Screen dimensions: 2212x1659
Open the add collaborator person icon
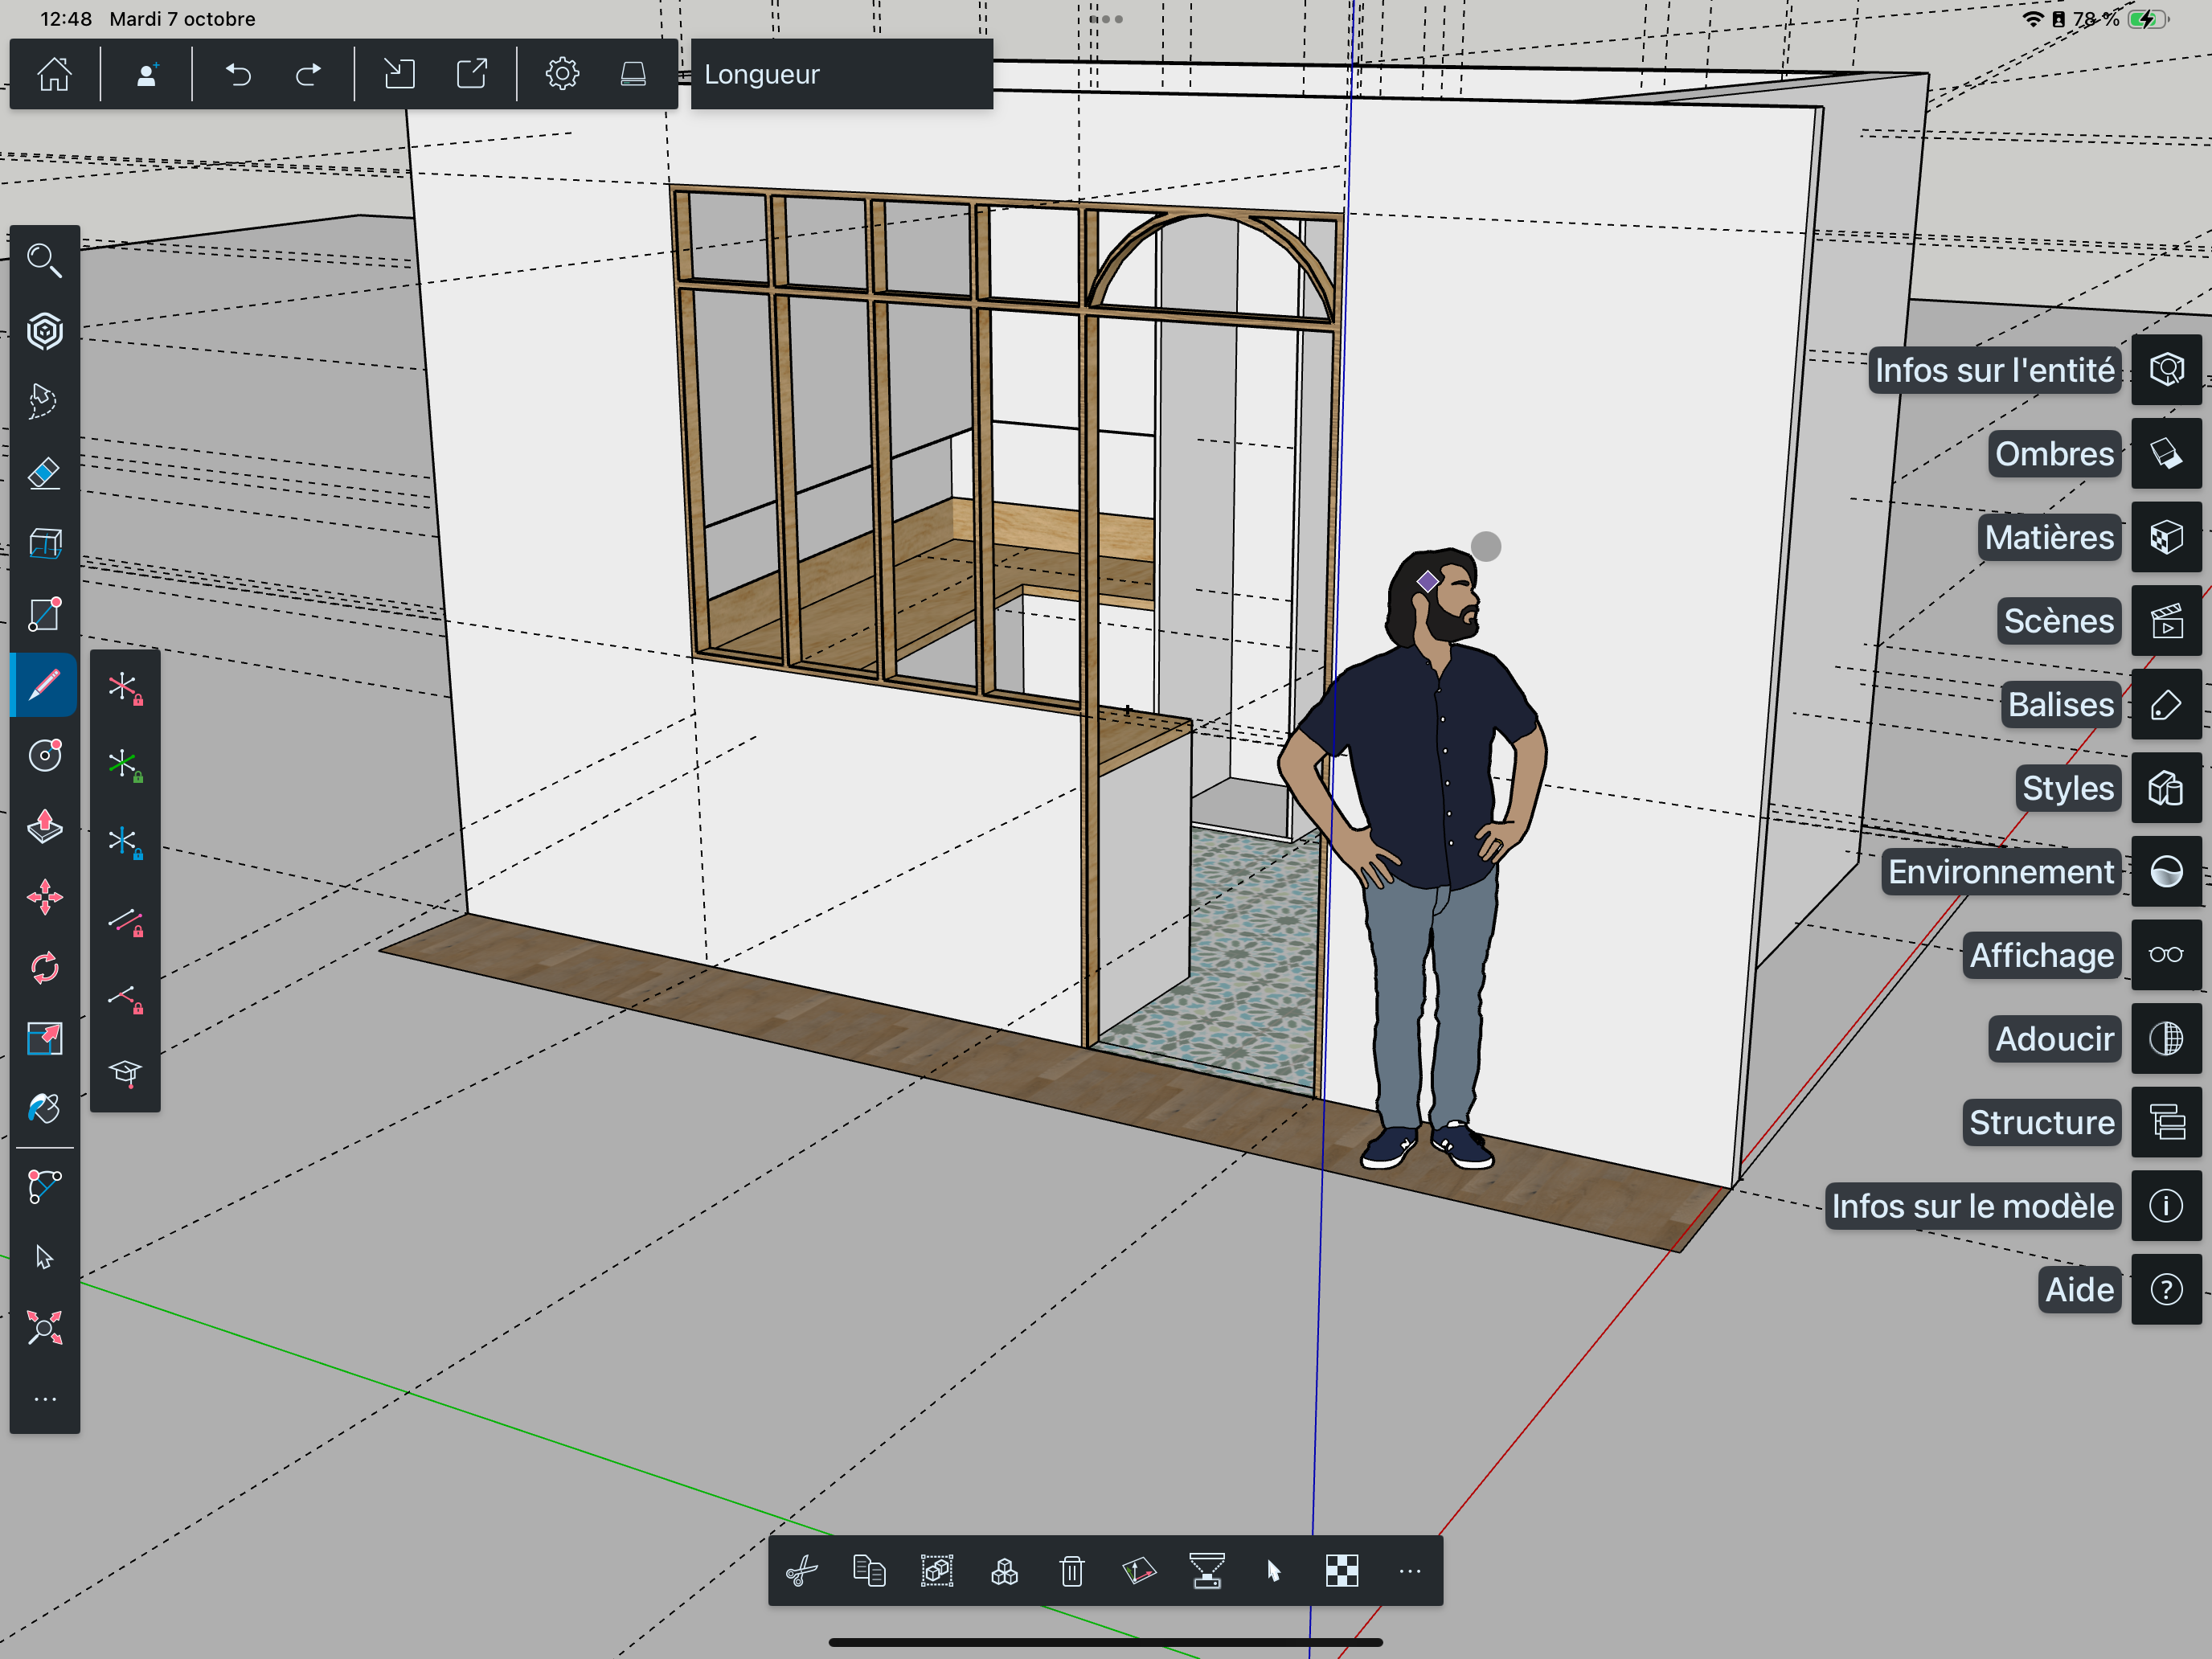click(147, 74)
